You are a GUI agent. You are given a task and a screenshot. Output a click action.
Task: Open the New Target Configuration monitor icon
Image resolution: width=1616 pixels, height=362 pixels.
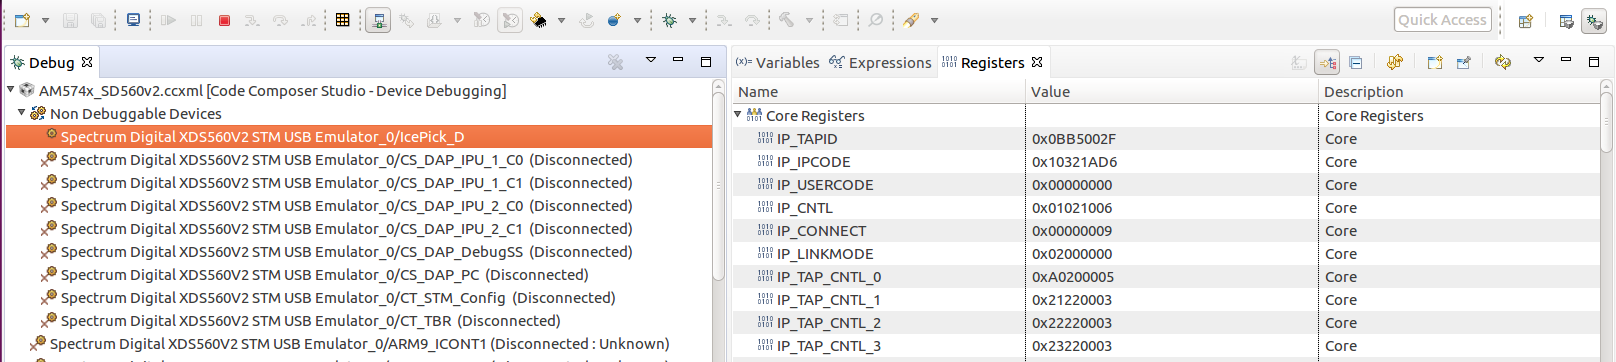(133, 20)
